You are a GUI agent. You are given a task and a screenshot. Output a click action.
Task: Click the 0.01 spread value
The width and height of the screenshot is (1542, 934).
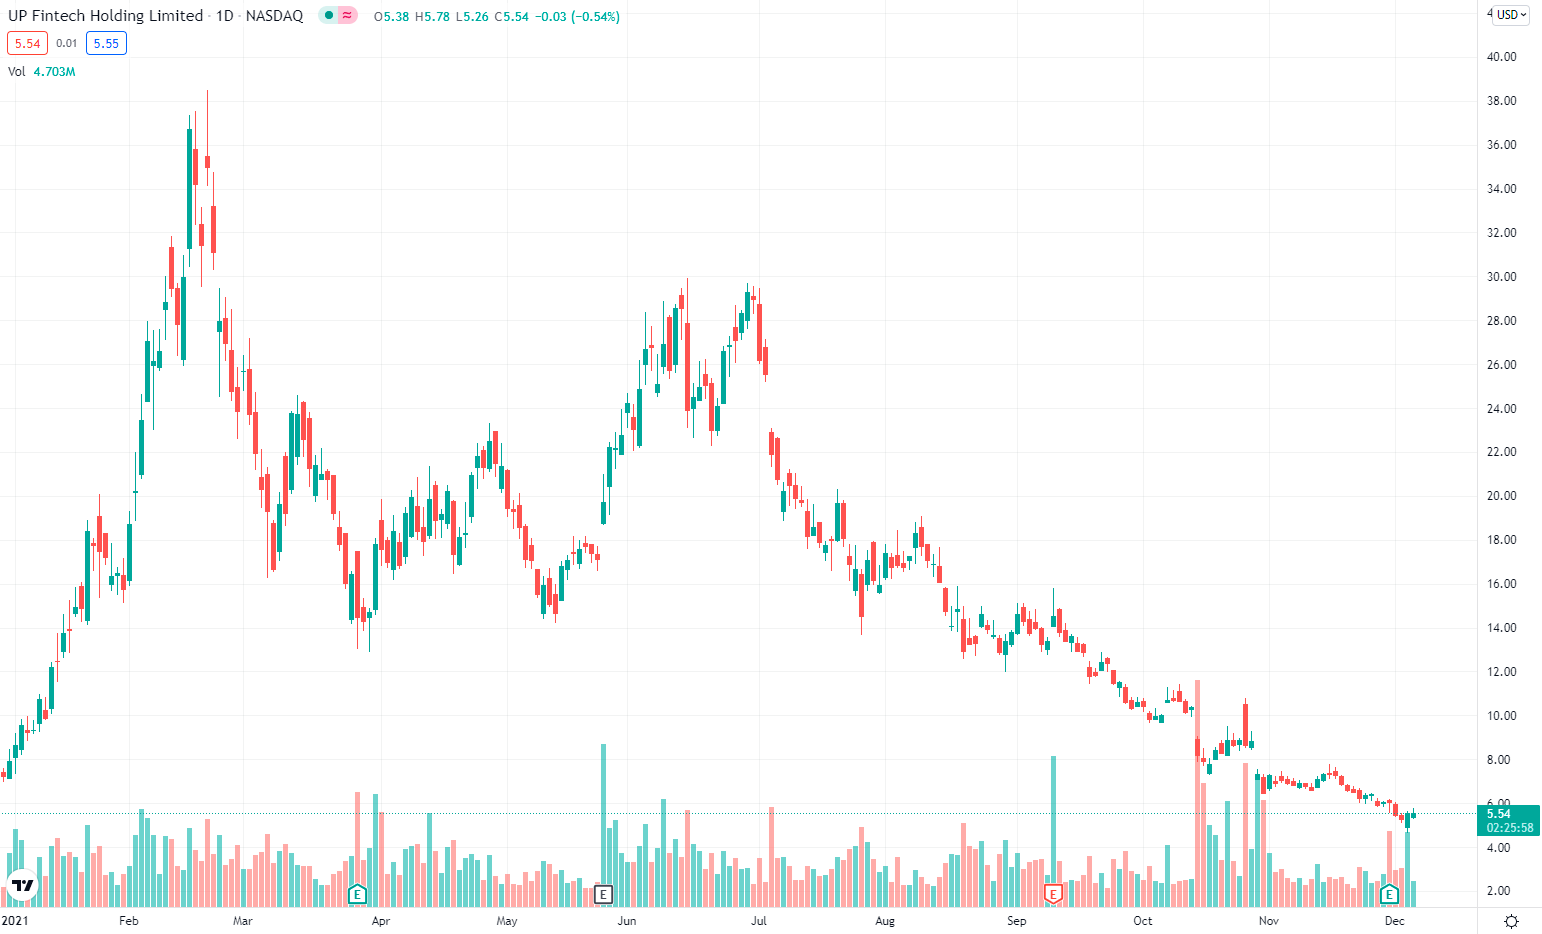67,43
